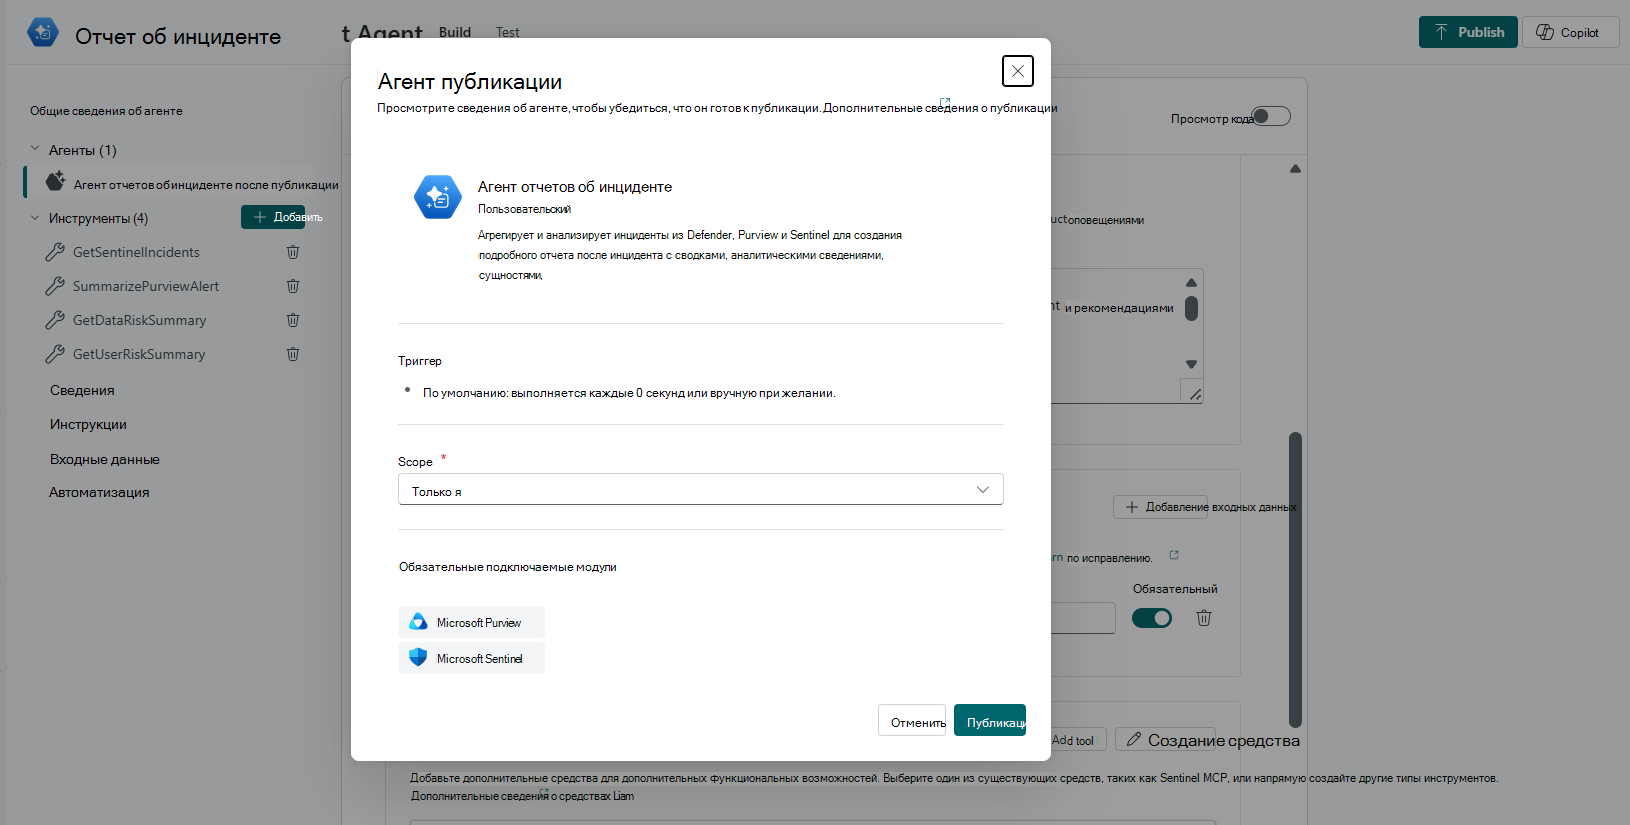Click the Microsoft Purview logo icon
The height and width of the screenshot is (825, 1630).
[418, 622]
